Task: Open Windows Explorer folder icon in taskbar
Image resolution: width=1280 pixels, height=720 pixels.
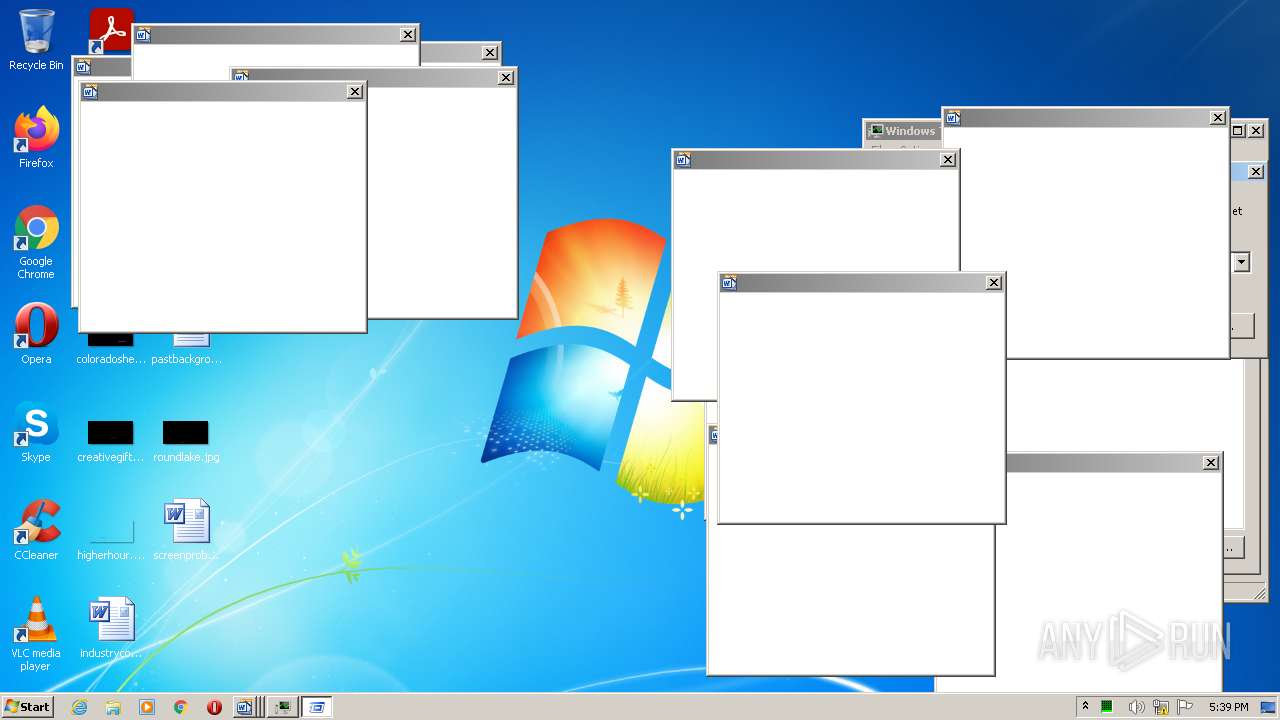Action: coord(113,707)
